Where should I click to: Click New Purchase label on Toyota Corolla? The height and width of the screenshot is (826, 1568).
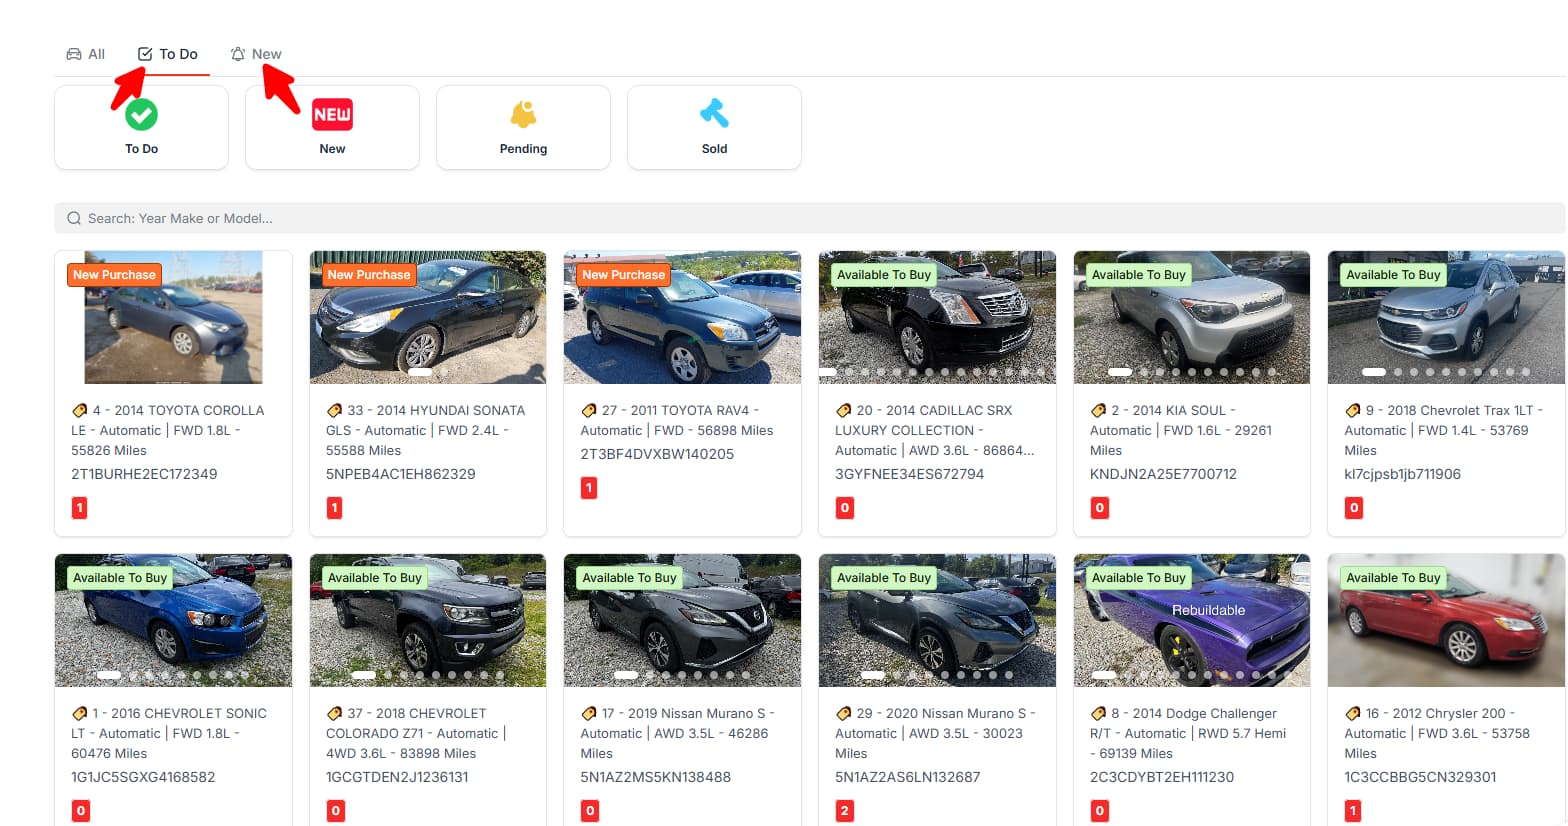coord(114,275)
